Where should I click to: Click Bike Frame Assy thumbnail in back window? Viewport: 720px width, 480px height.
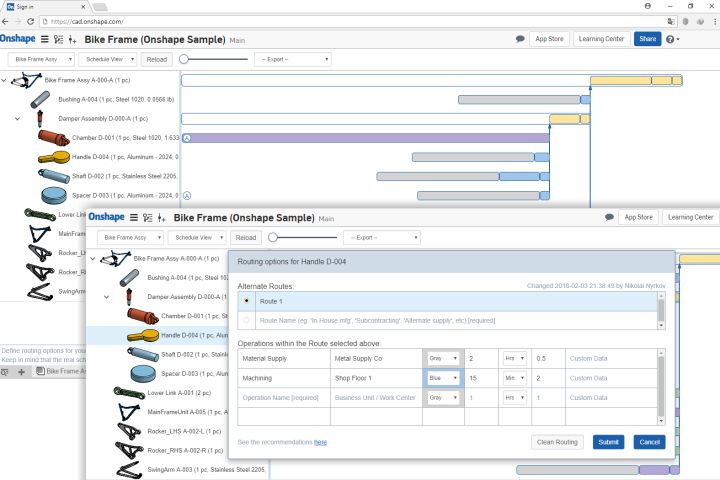tap(26, 80)
